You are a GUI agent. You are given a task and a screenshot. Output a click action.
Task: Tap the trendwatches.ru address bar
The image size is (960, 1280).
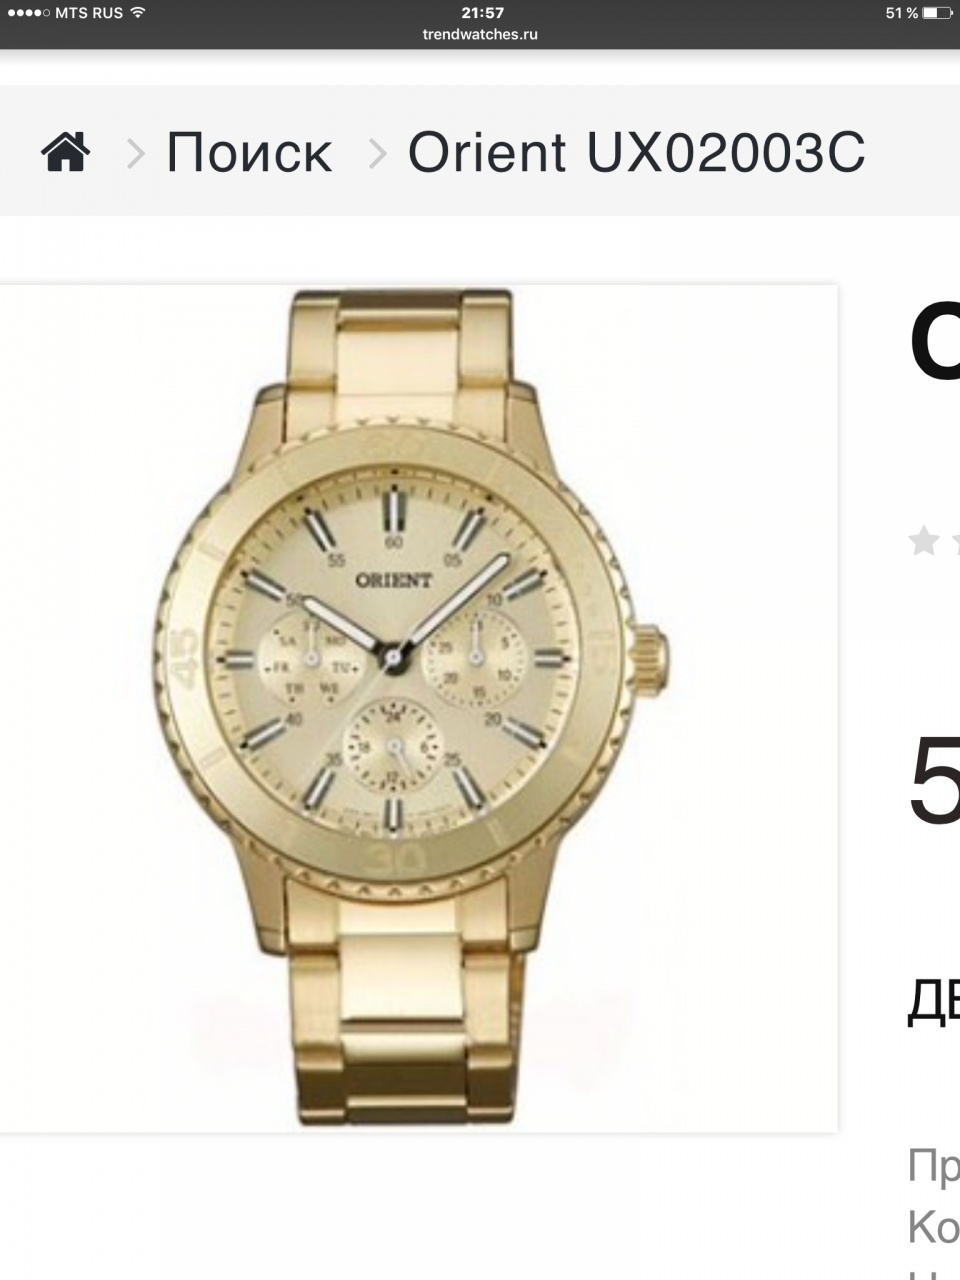[x=480, y=34]
